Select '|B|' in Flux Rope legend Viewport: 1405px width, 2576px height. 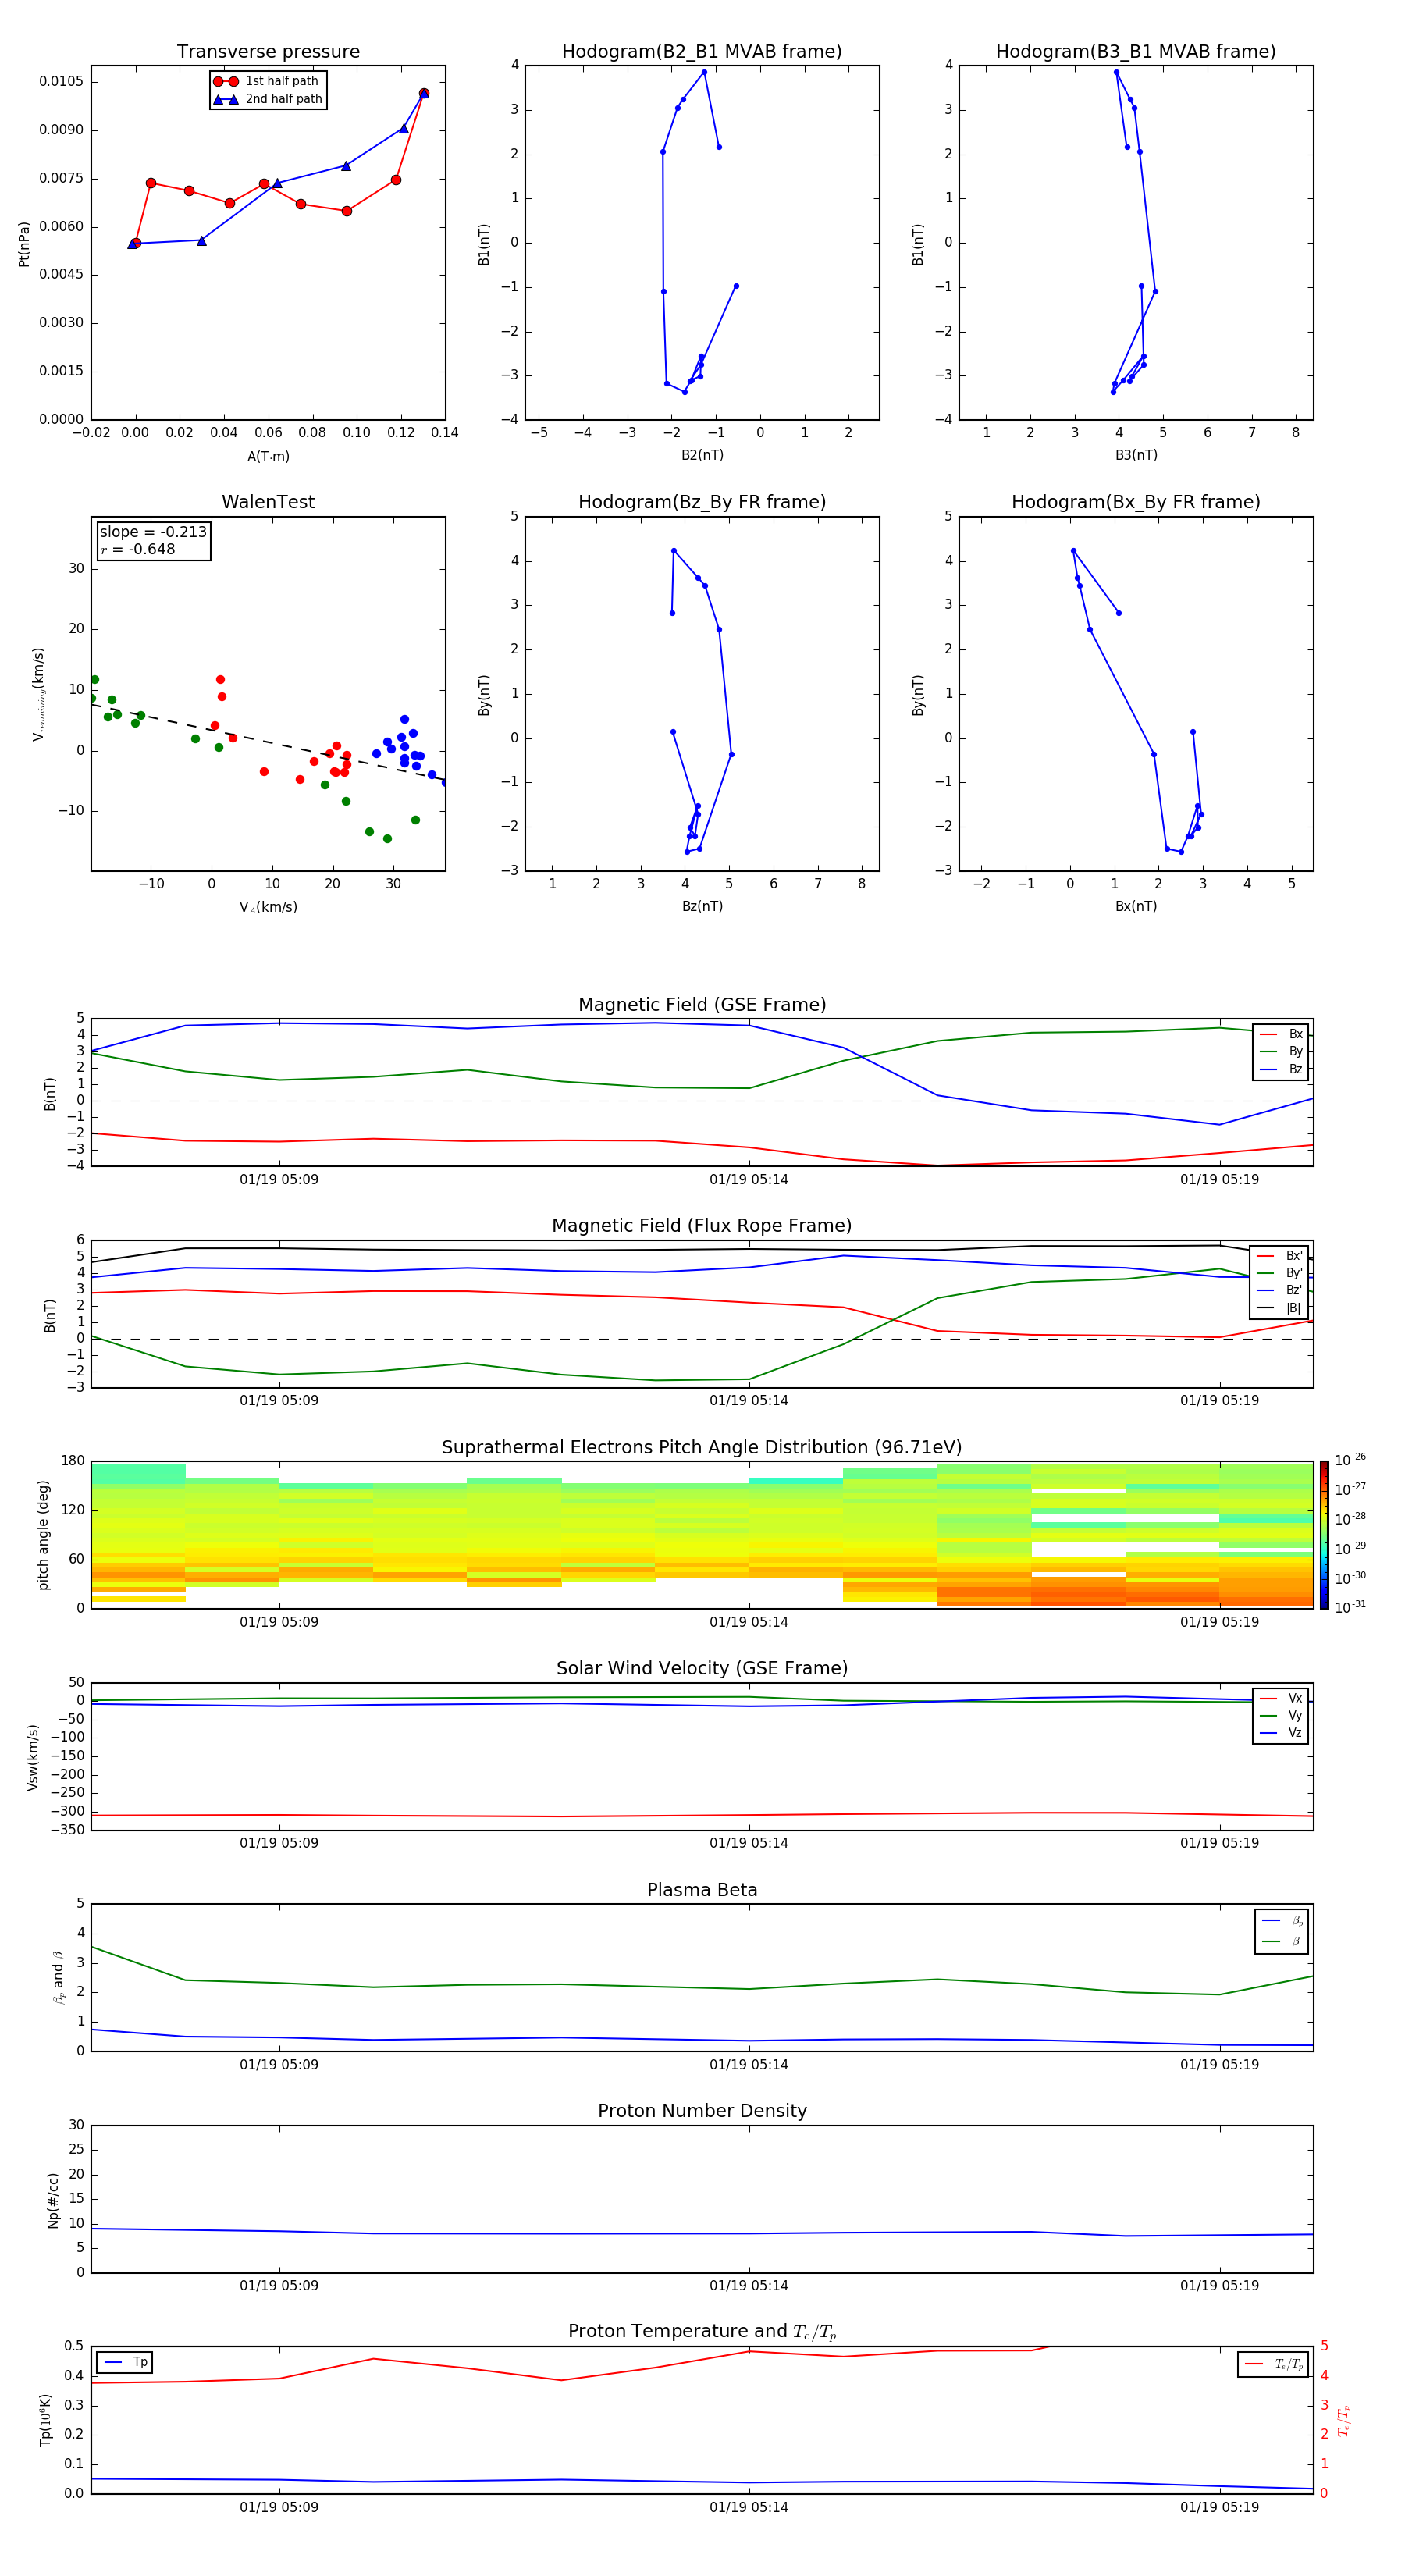pos(1281,1308)
